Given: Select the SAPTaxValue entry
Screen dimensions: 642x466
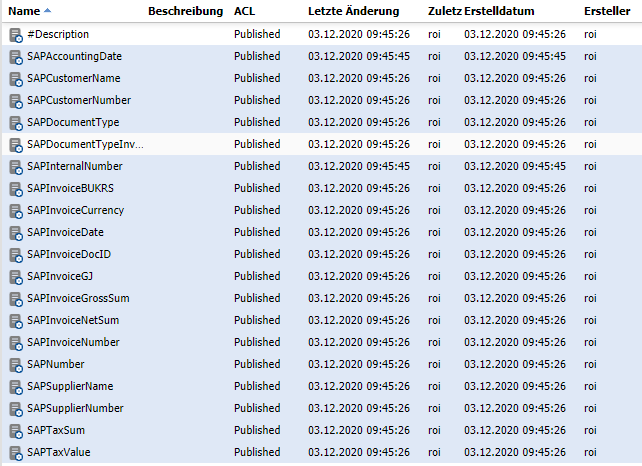Looking at the screenshot, I should (59, 452).
